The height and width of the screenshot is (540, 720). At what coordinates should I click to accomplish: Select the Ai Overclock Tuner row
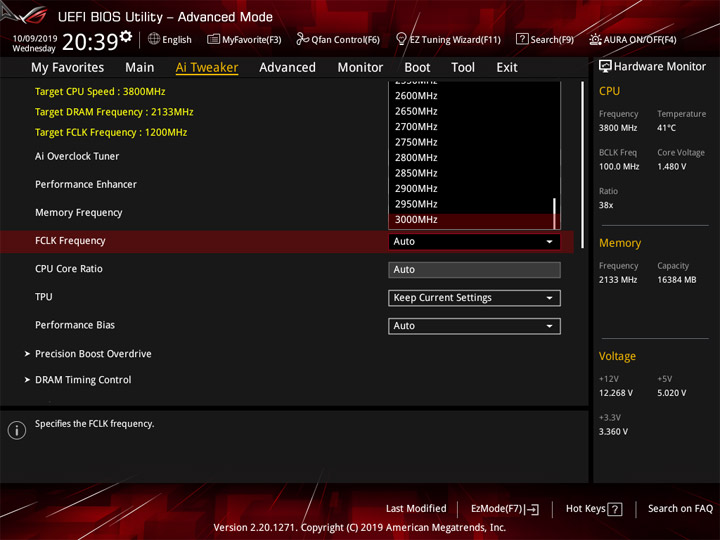[77, 157]
